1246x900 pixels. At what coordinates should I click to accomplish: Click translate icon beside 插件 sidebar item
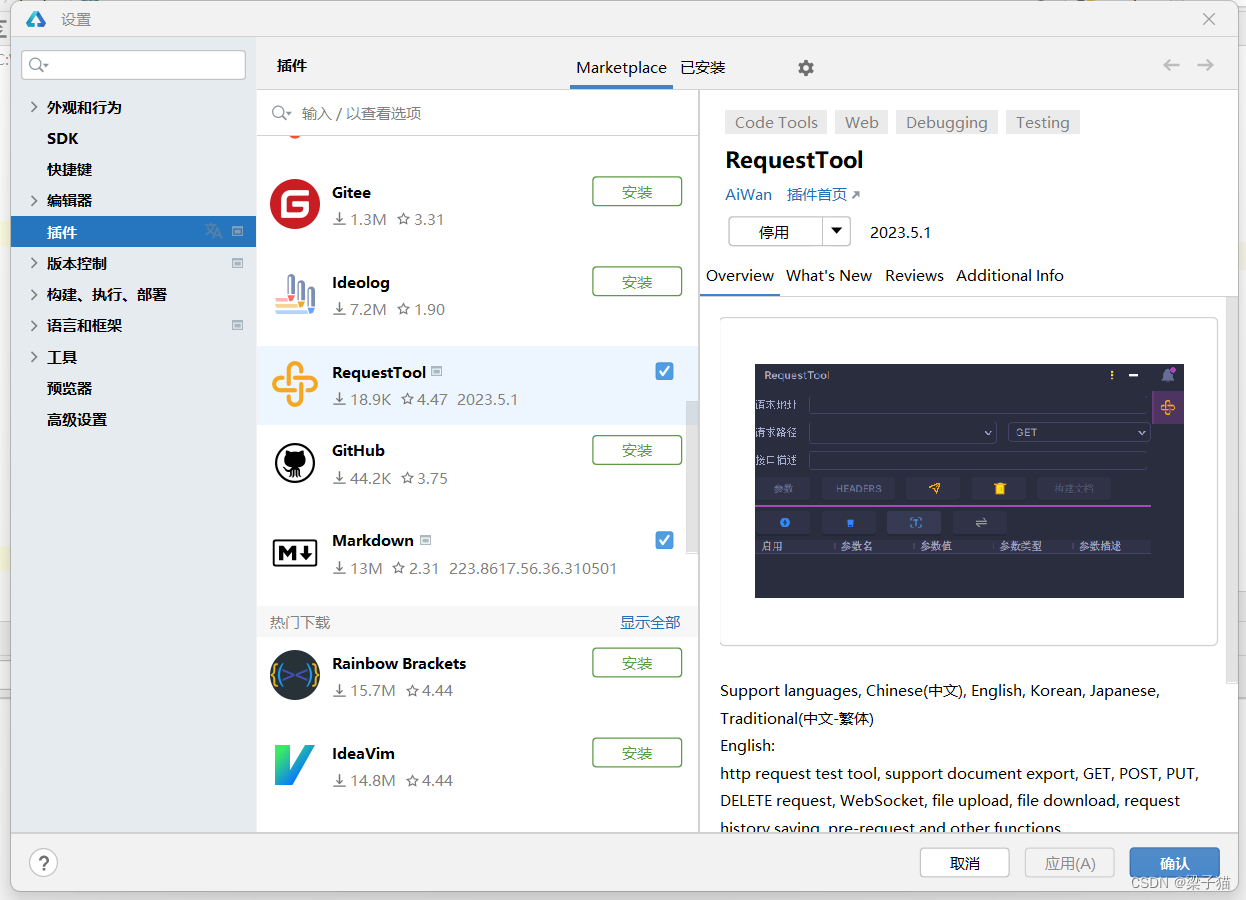[x=214, y=231]
